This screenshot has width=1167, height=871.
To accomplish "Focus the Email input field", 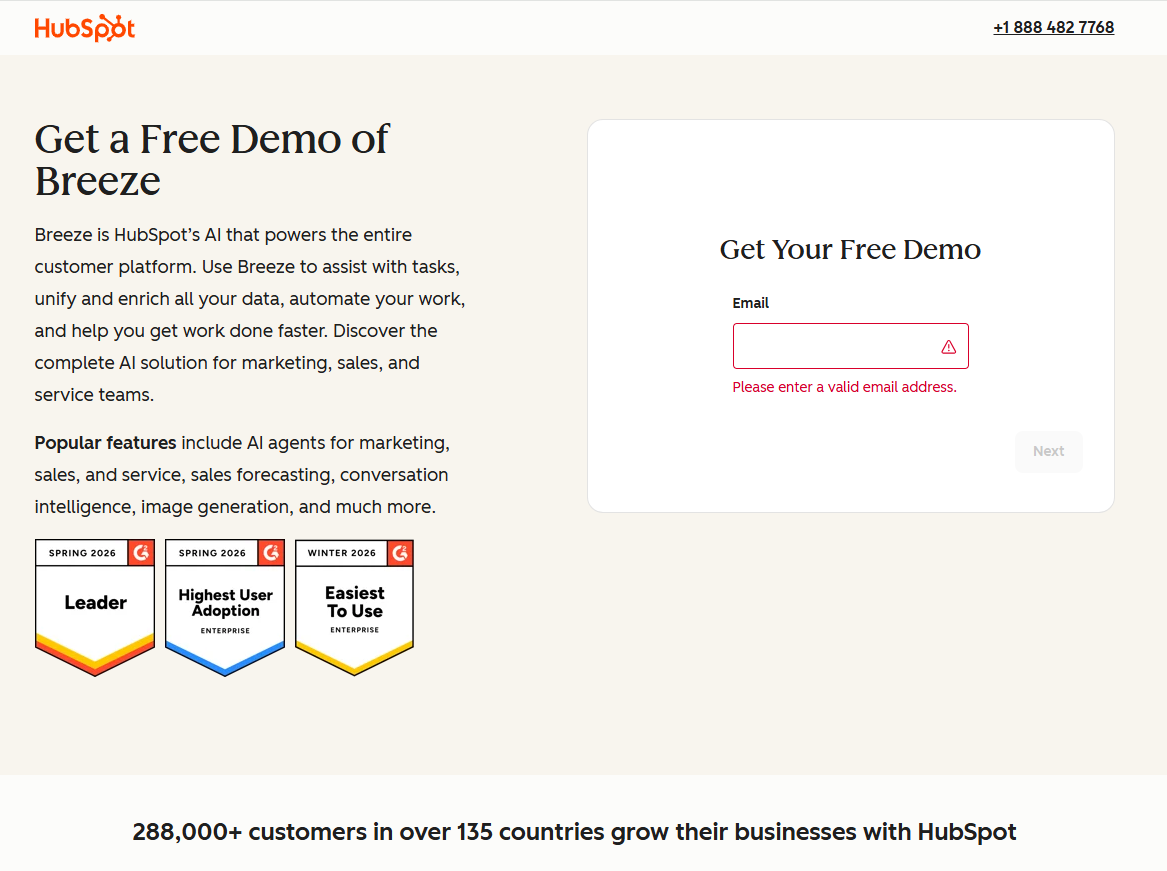I will [851, 346].
